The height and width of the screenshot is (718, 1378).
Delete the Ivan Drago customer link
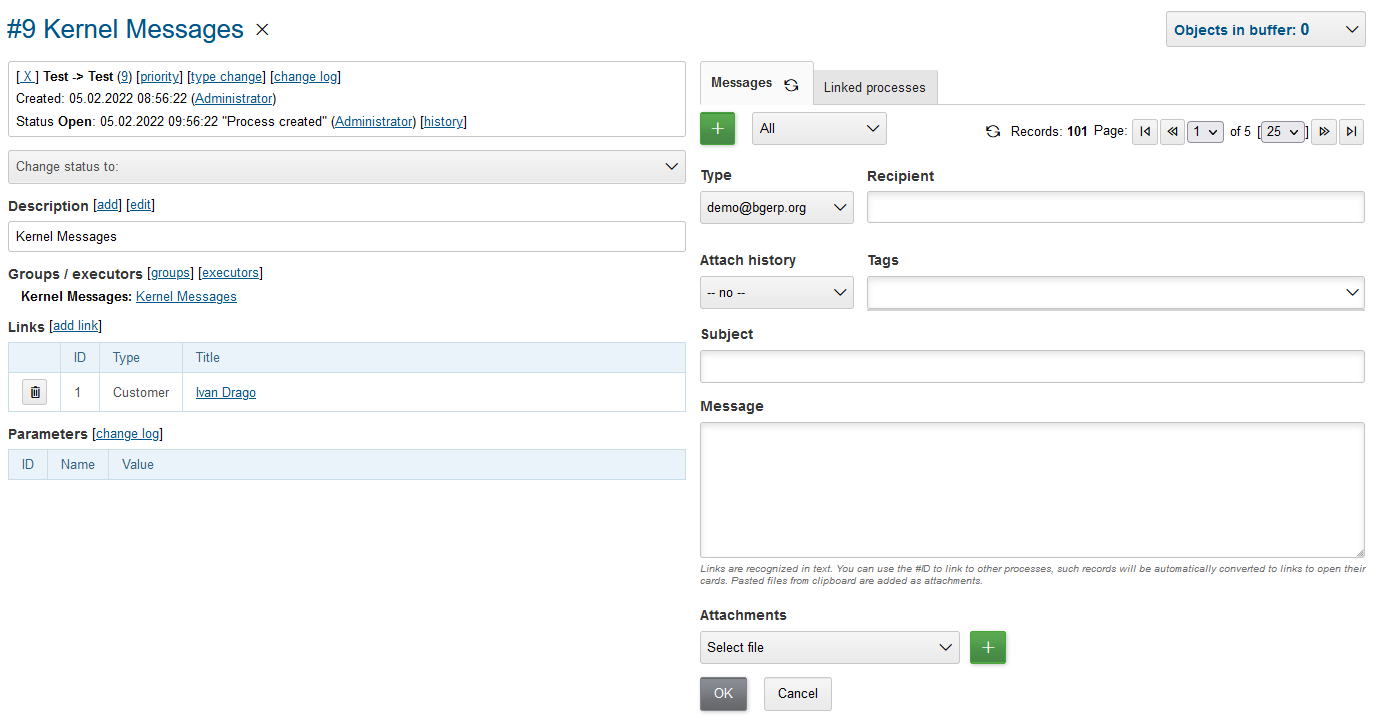coord(34,391)
